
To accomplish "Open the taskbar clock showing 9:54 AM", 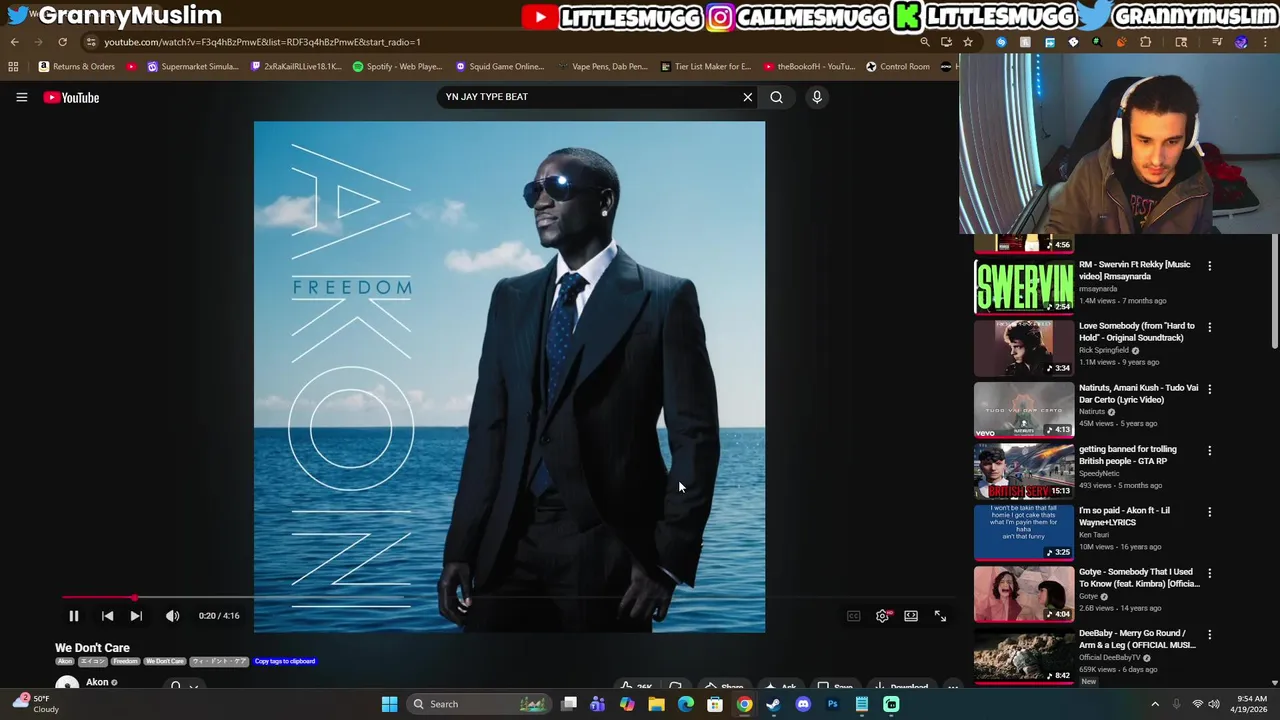I will 1251,704.
